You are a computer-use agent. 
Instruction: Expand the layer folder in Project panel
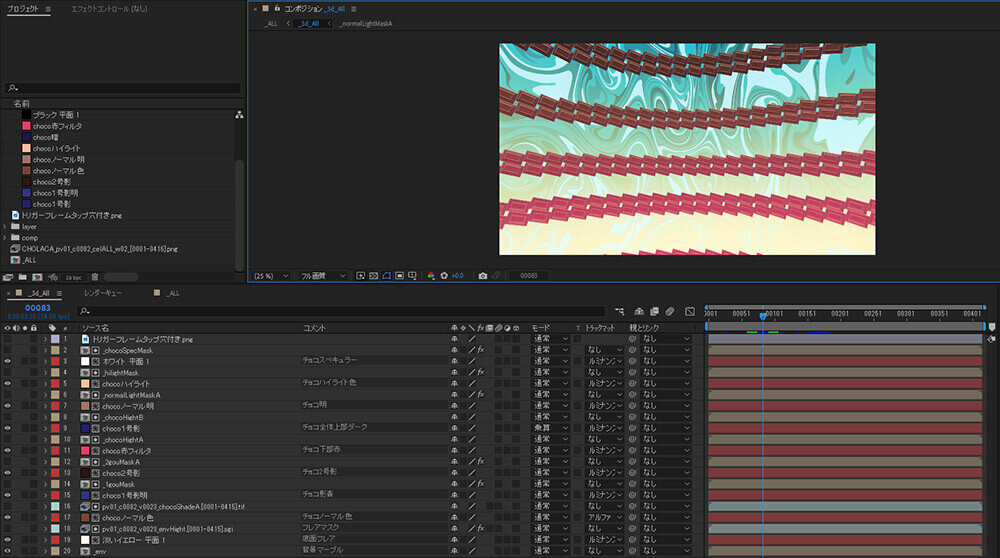5,226
